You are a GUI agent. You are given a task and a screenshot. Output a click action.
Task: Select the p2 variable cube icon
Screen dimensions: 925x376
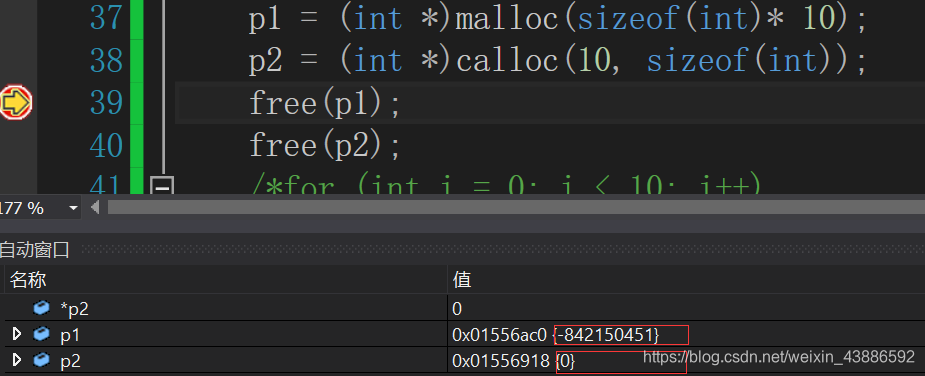click(x=41, y=360)
